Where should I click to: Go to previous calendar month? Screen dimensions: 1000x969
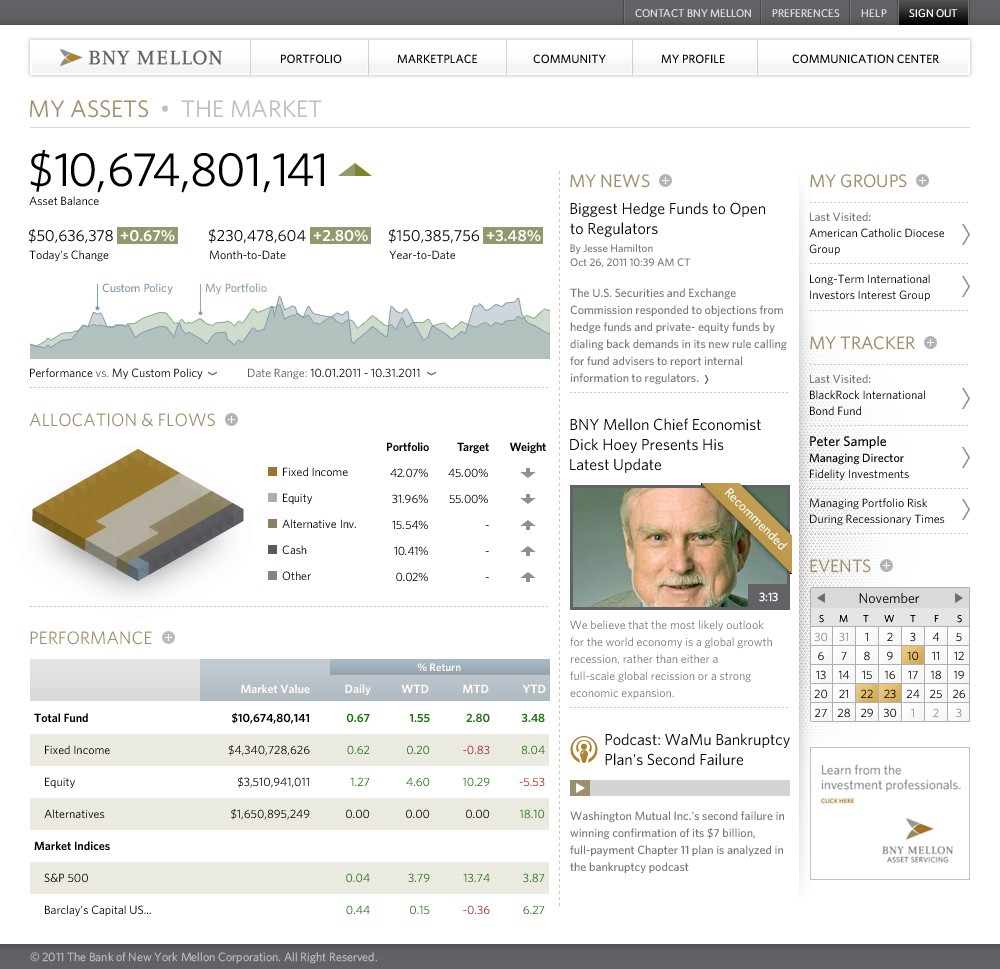(x=821, y=598)
